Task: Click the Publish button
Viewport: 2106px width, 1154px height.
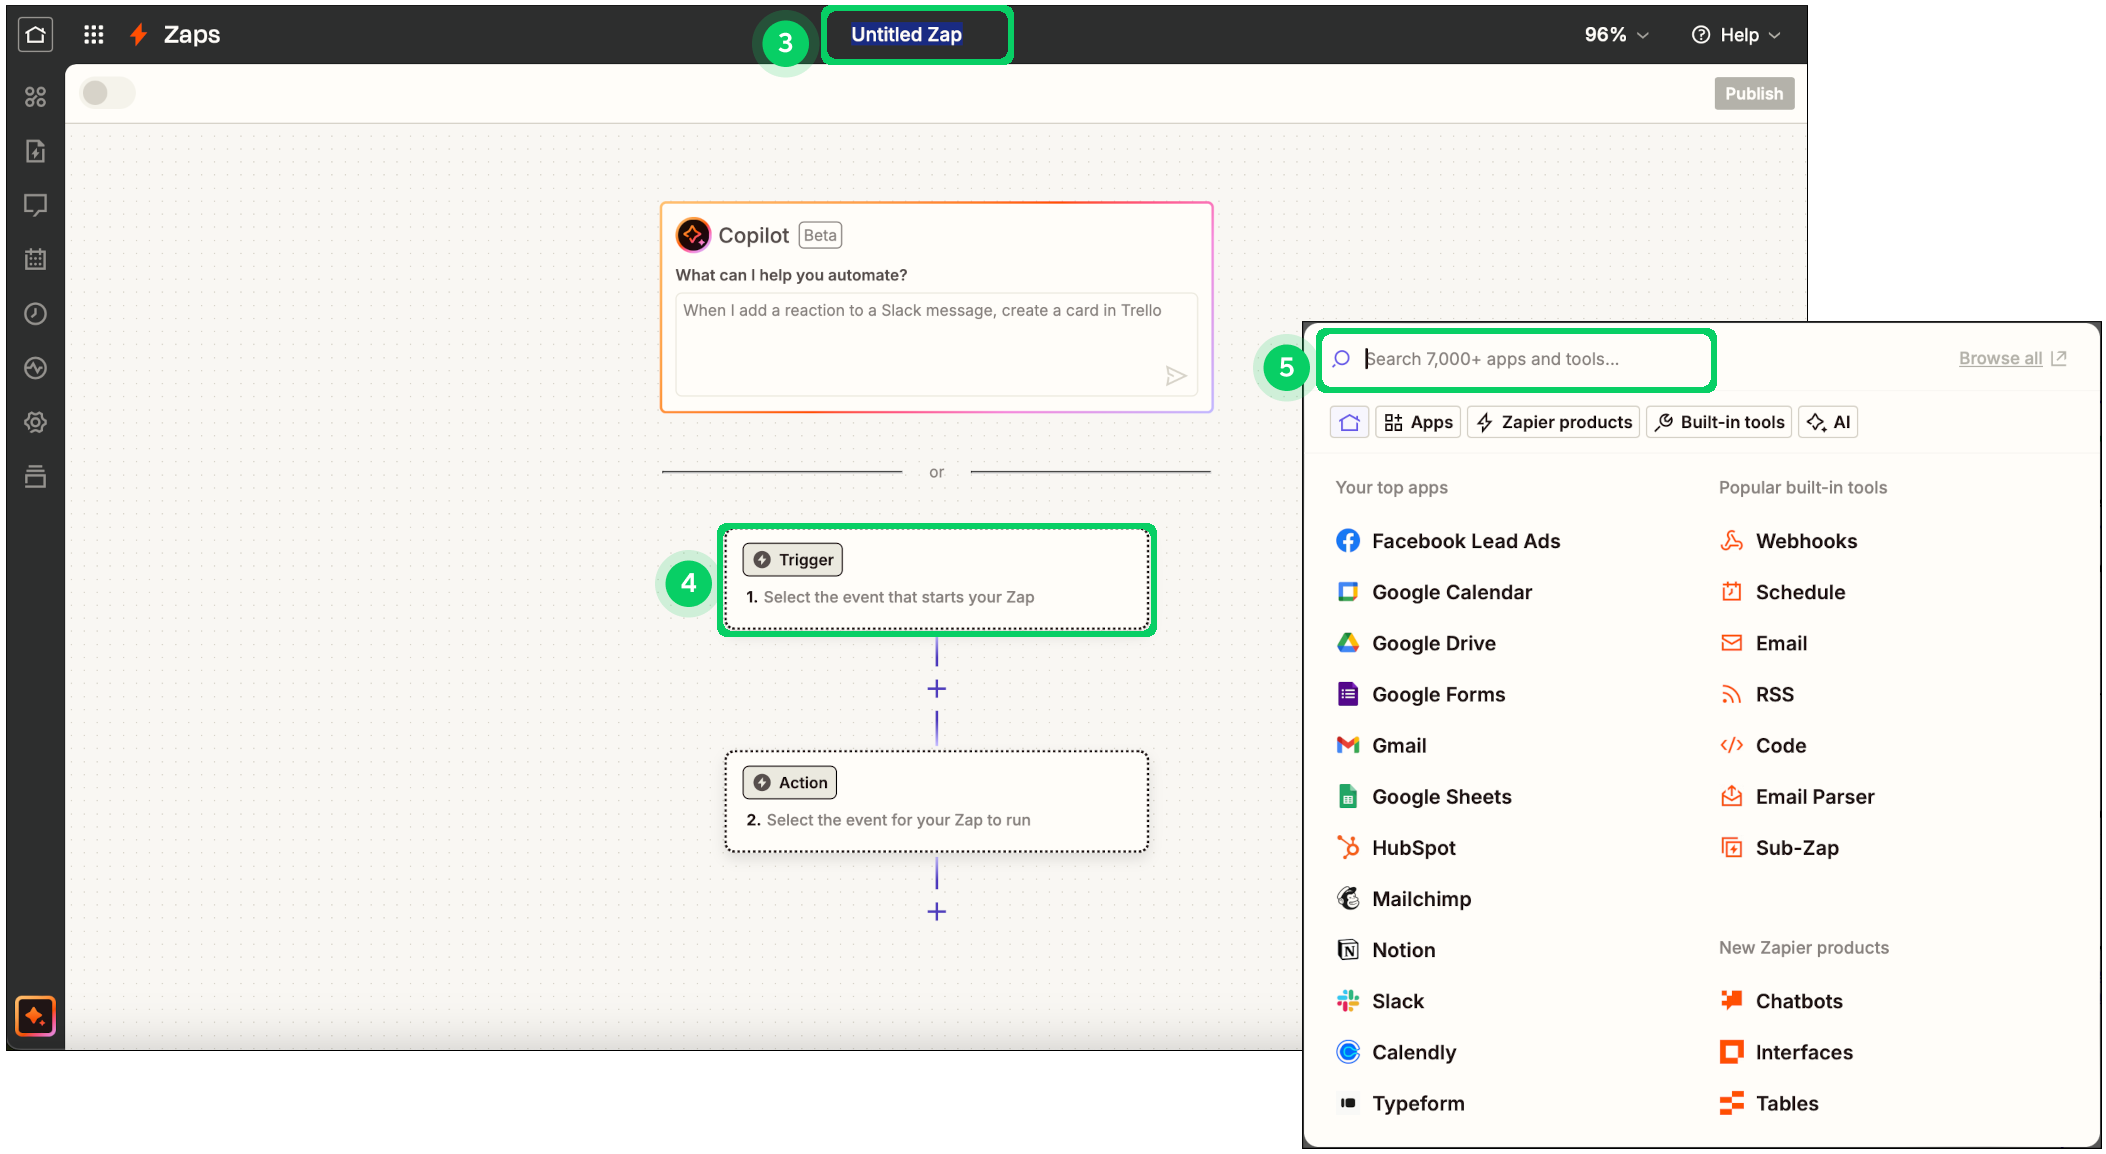Action: coord(1753,92)
